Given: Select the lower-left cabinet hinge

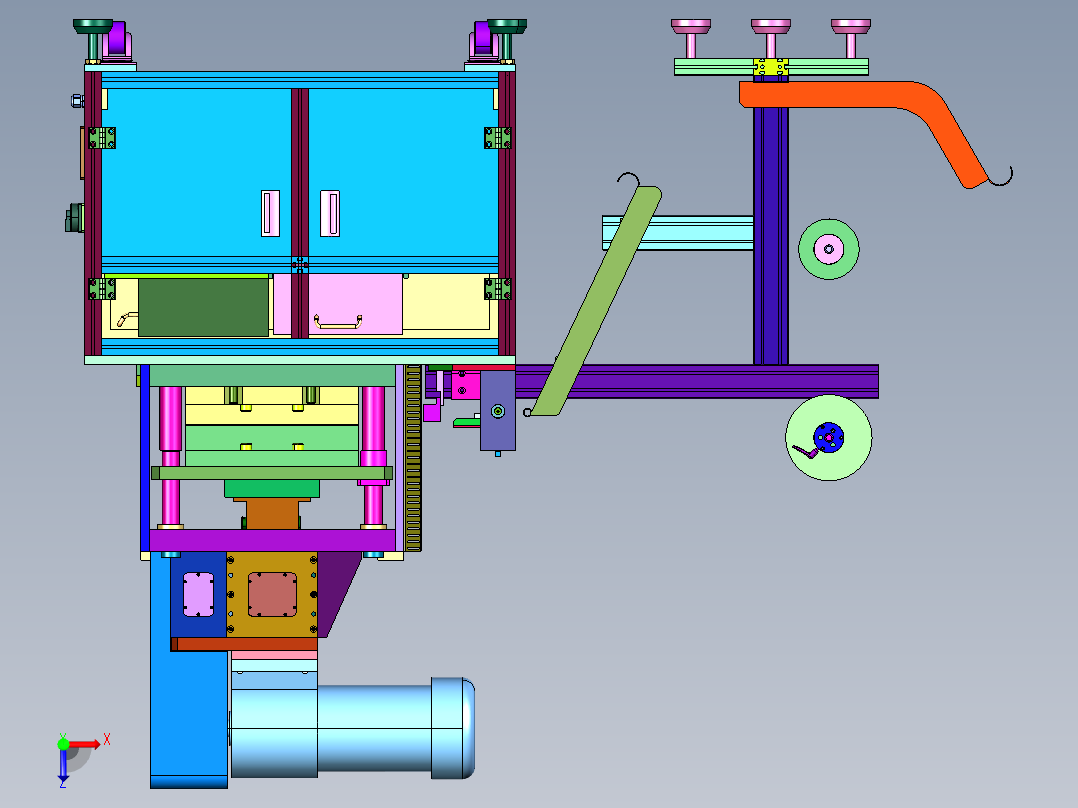Looking at the screenshot, I should [102, 289].
